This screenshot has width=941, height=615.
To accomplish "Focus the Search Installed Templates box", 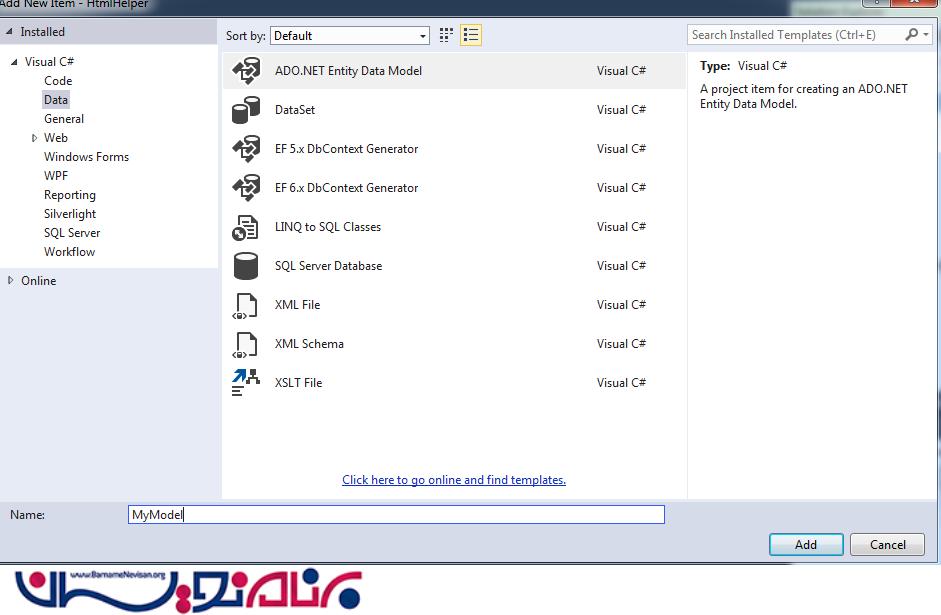I will [795, 35].
